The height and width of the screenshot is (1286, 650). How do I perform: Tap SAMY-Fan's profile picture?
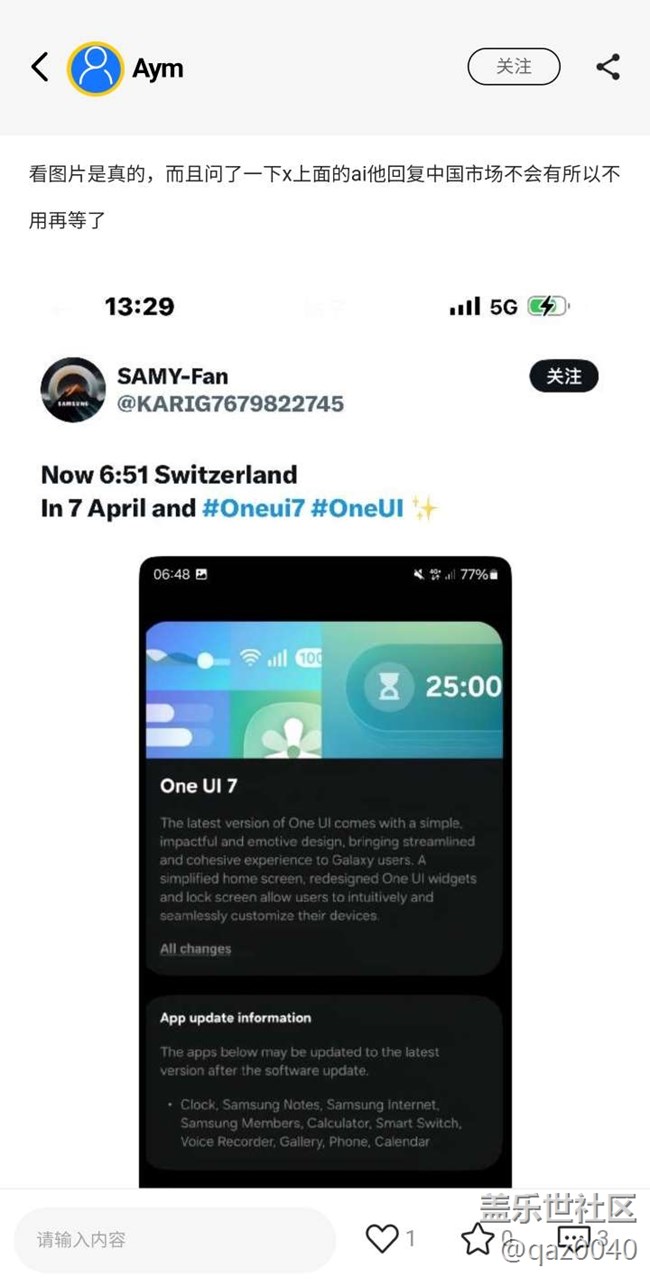(73, 390)
